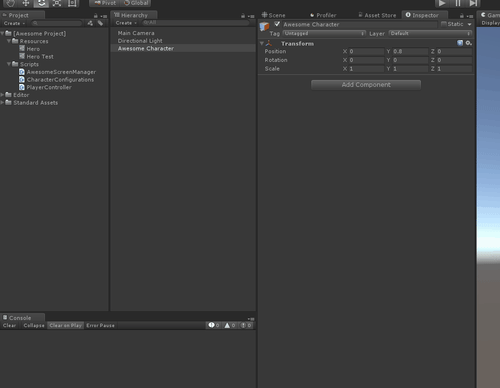Start Play mode with the Play button

tap(442, 3)
